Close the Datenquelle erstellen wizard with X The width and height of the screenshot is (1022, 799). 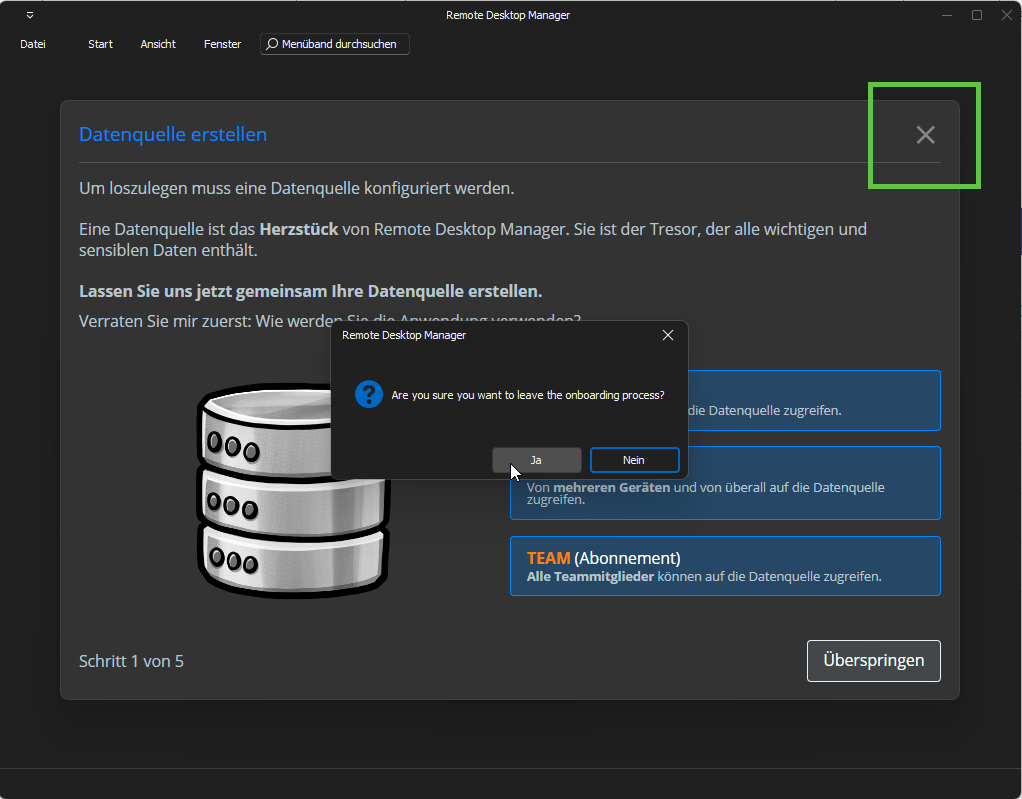pos(925,135)
